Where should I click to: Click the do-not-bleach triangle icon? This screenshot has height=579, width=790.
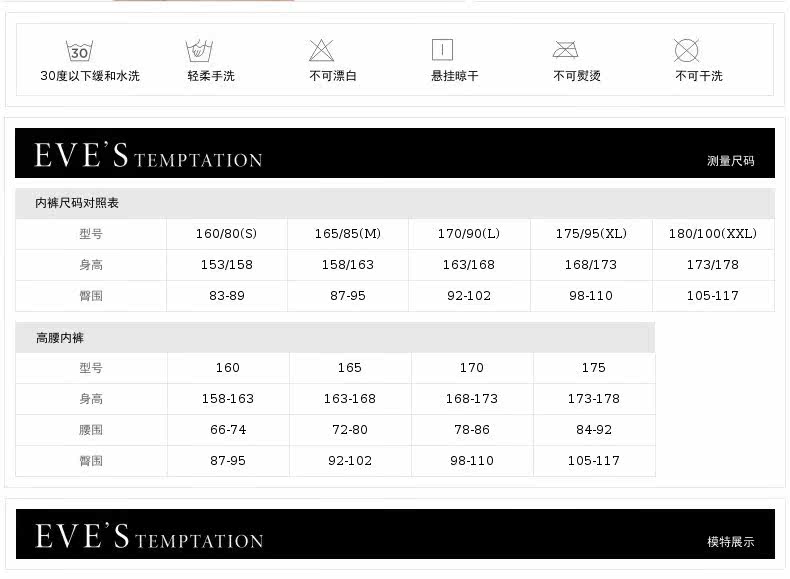pos(321,50)
